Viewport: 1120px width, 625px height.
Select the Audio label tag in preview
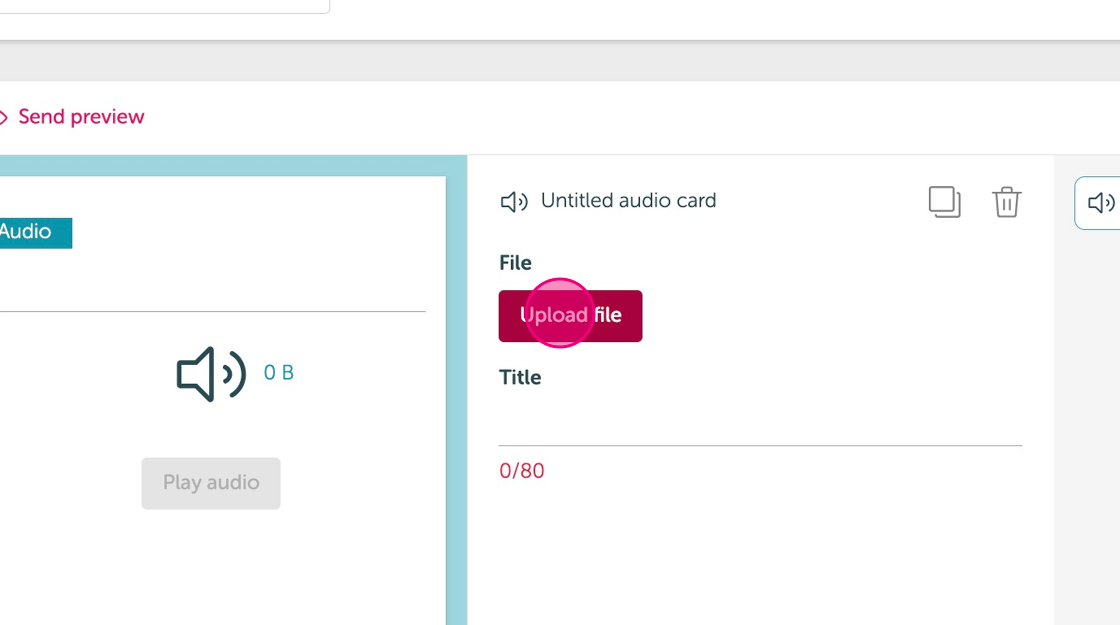34,232
